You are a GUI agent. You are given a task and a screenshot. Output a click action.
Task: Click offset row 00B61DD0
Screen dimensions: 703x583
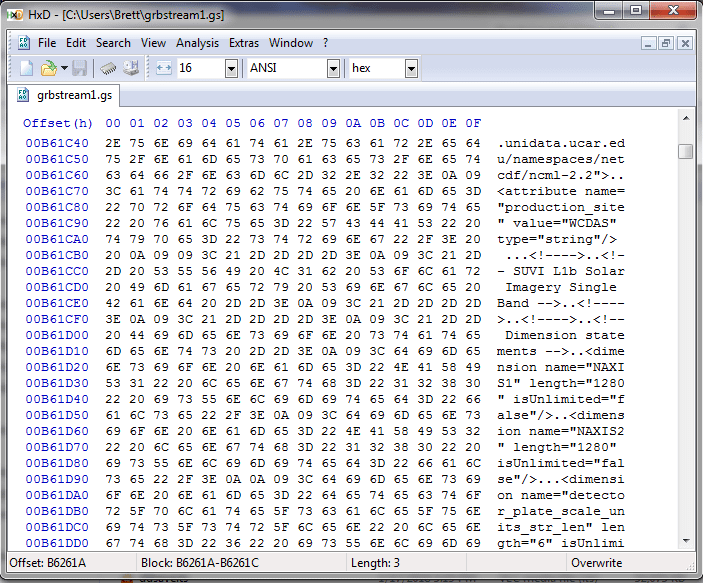57,544
